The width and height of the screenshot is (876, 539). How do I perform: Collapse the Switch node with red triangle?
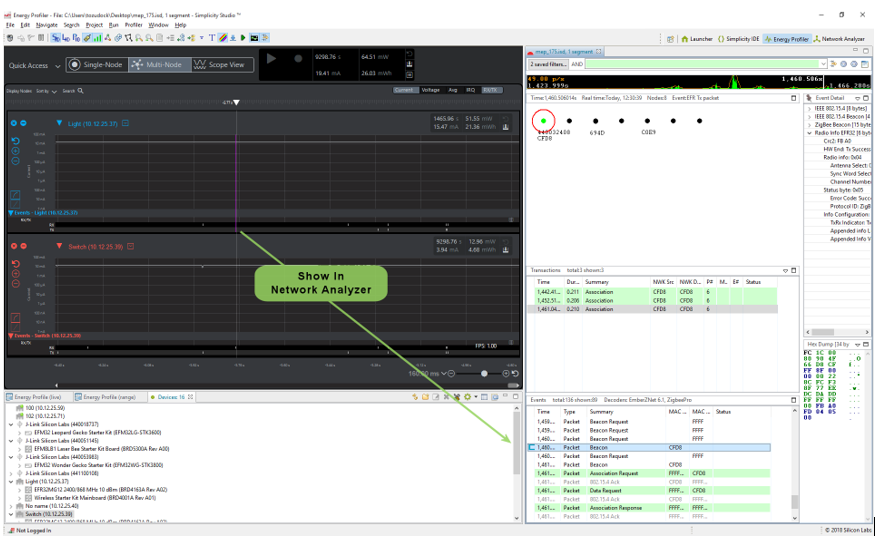(x=59, y=246)
